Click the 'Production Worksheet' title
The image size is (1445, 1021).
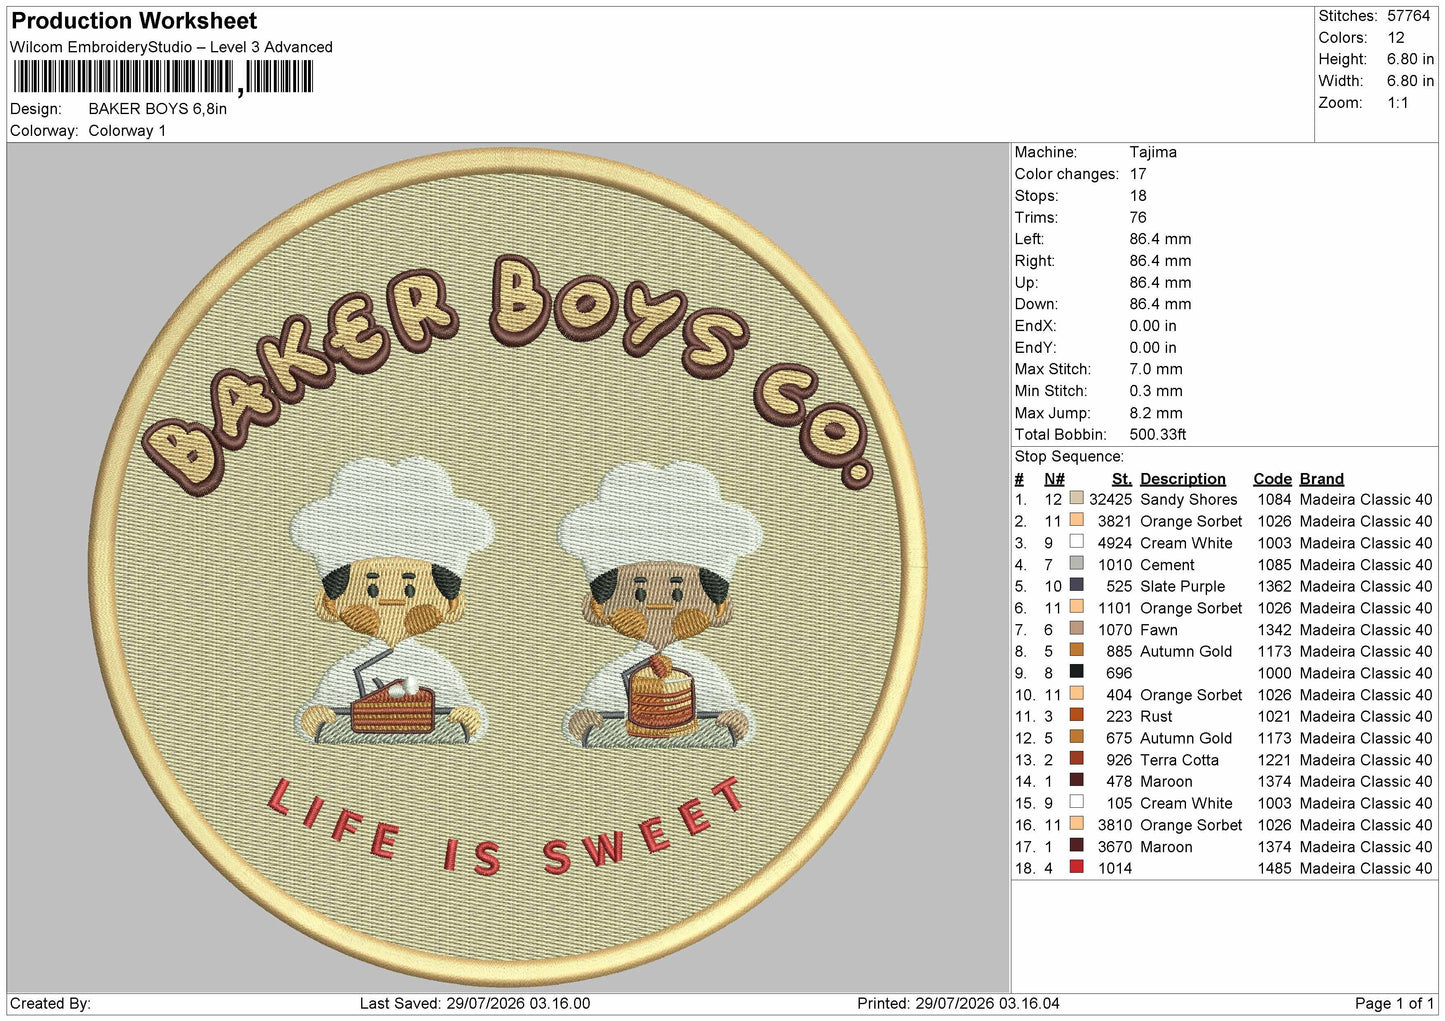(x=134, y=21)
